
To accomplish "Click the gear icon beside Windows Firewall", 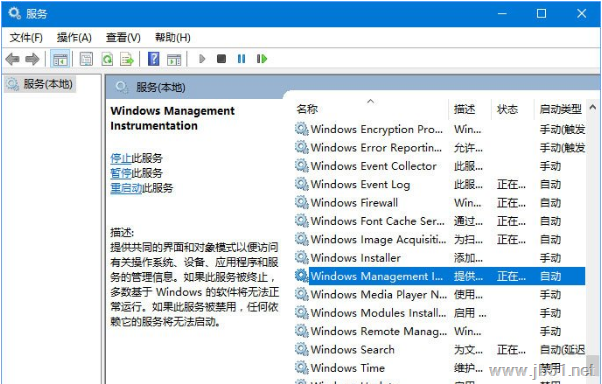I will pyautogui.click(x=301, y=202).
